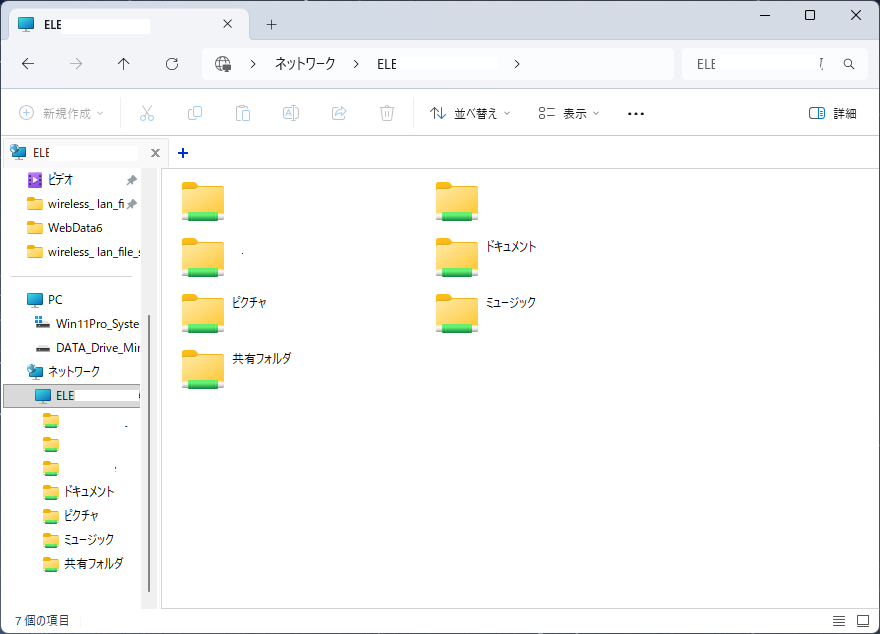Refresh the current folder view
This screenshot has width=880, height=634.
(172, 63)
